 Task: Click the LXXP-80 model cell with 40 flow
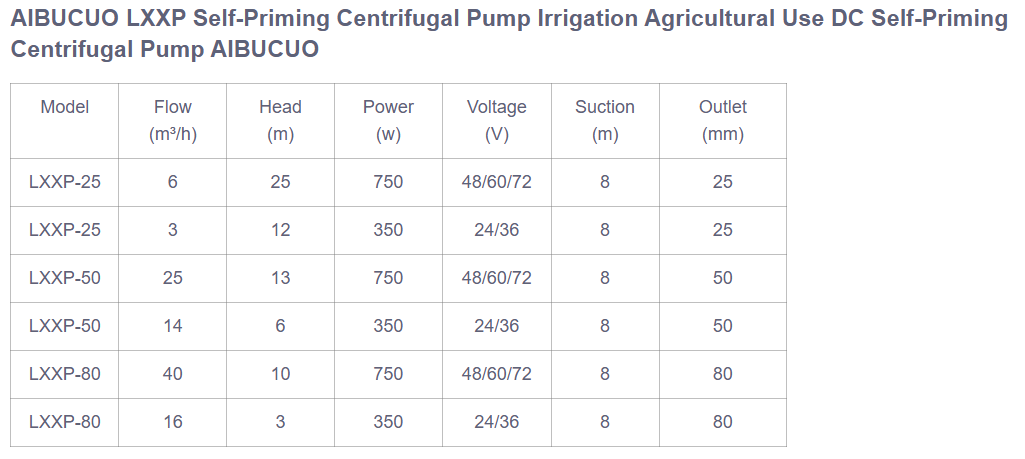tap(65, 374)
